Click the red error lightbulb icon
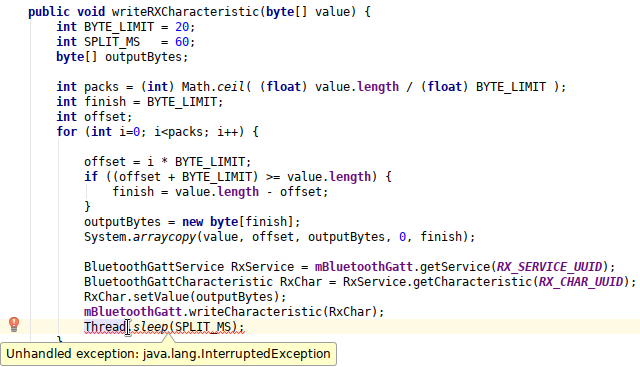Viewport: 640px width, 367px height. [x=14, y=325]
